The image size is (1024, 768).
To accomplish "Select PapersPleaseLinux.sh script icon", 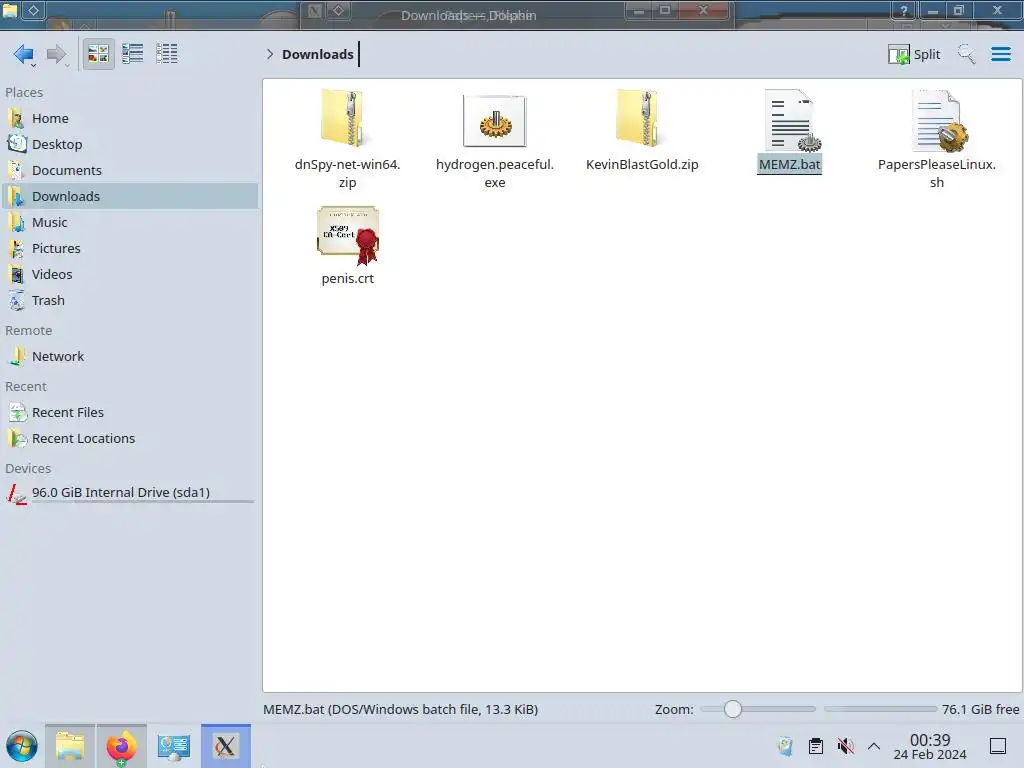I will coord(938,121).
